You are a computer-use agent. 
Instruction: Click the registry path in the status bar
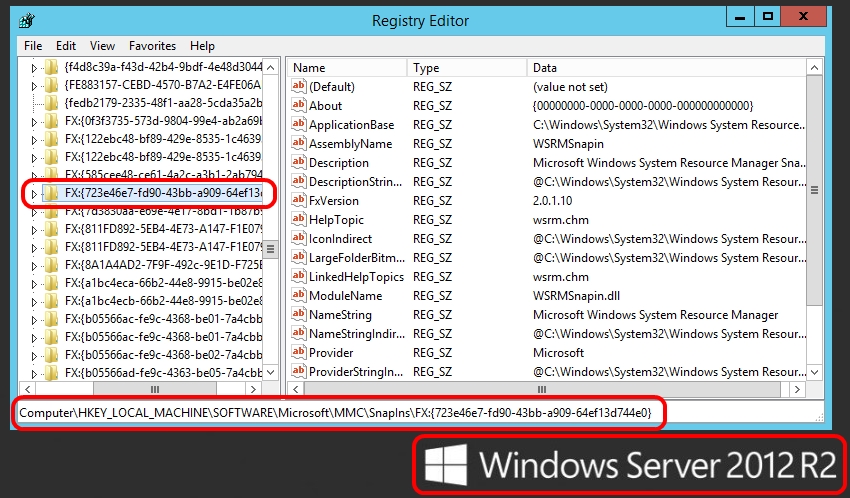tap(335, 413)
